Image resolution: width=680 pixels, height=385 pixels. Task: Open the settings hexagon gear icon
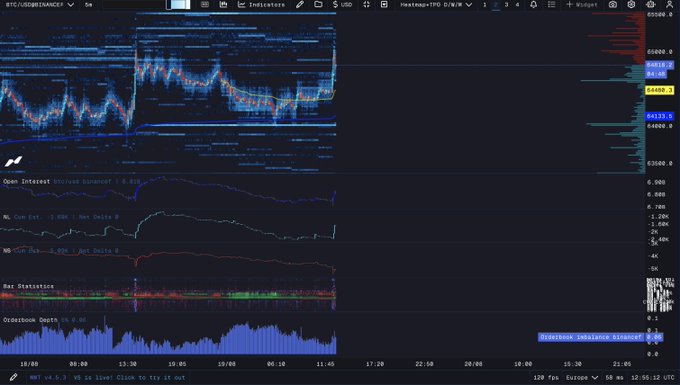pos(631,4)
